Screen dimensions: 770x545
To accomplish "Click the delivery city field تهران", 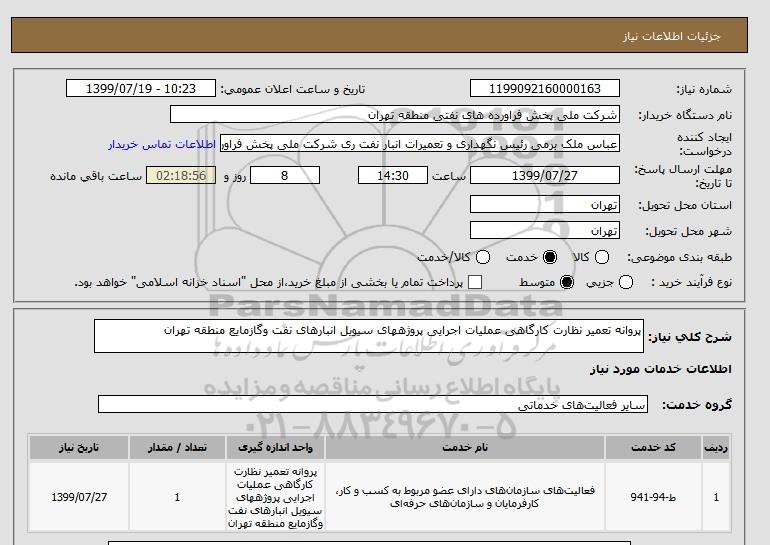I will click(545, 230).
